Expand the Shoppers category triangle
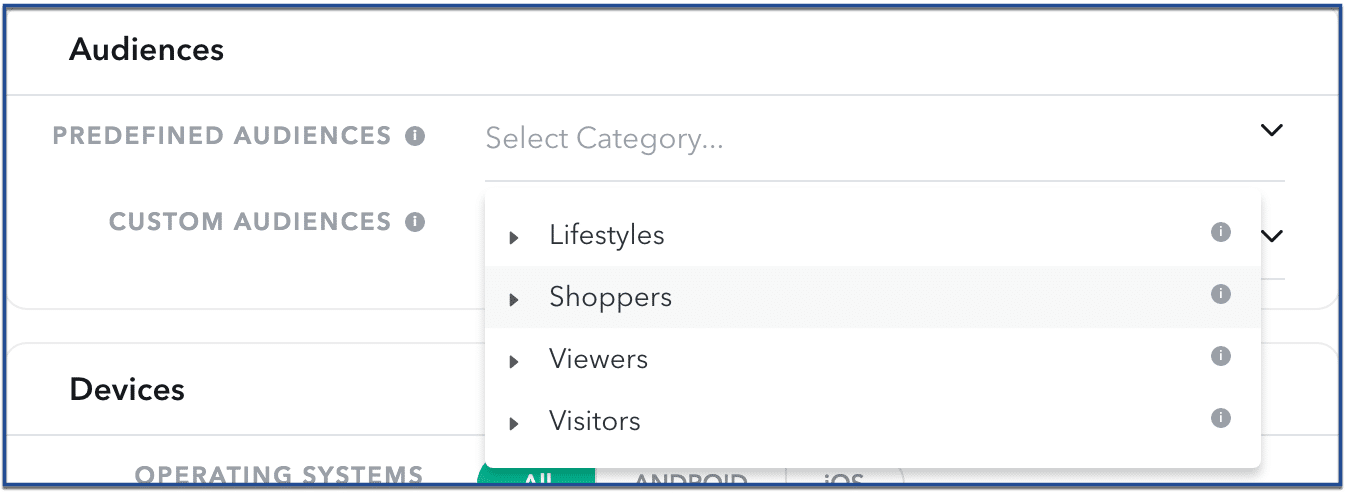 pyautogui.click(x=514, y=300)
